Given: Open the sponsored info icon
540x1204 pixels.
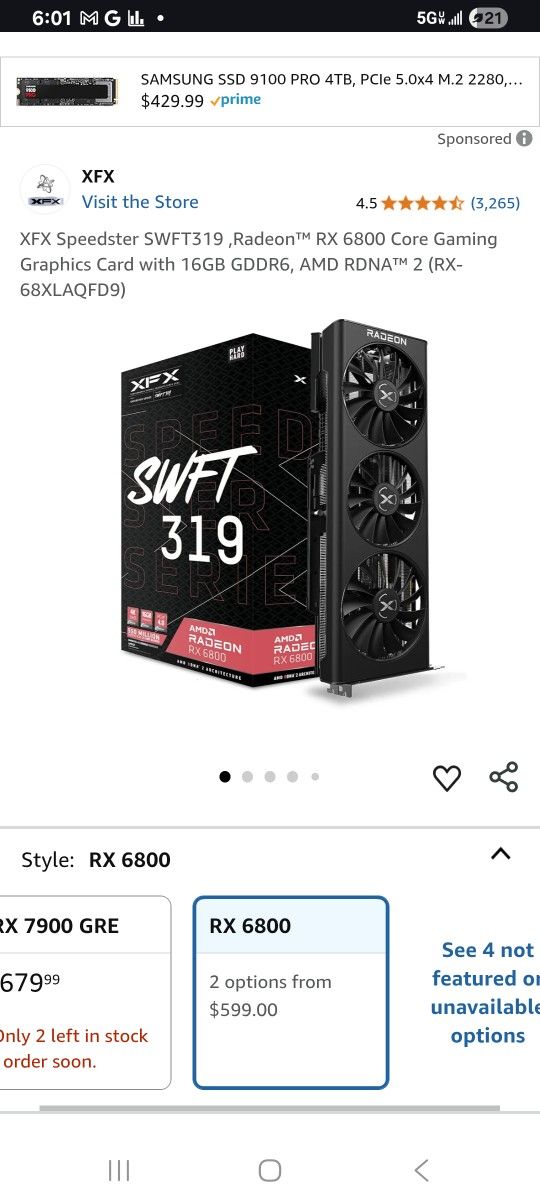Looking at the screenshot, I should coord(524,139).
